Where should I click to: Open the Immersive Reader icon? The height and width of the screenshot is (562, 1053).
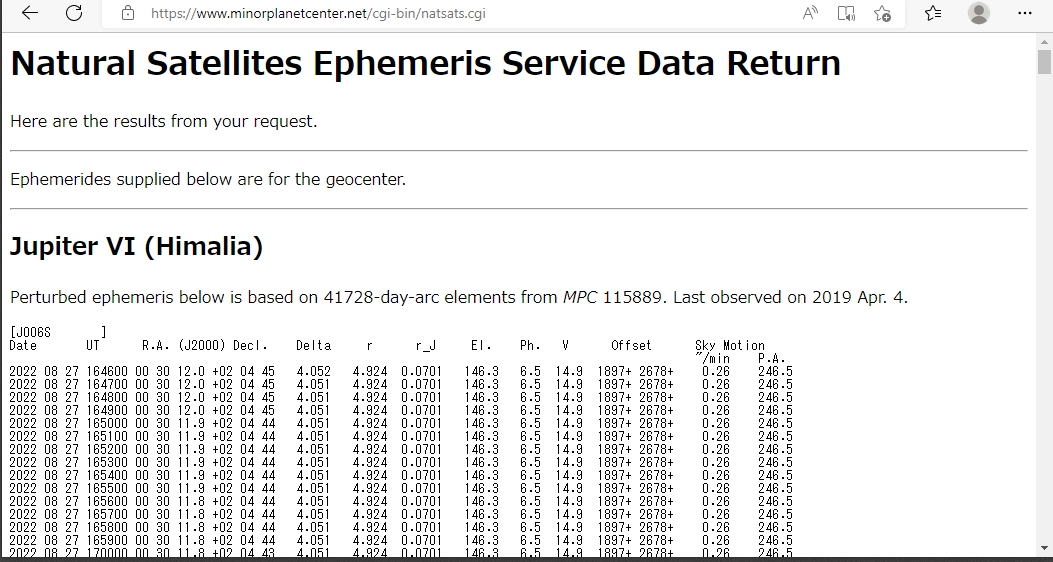tap(846, 13)
